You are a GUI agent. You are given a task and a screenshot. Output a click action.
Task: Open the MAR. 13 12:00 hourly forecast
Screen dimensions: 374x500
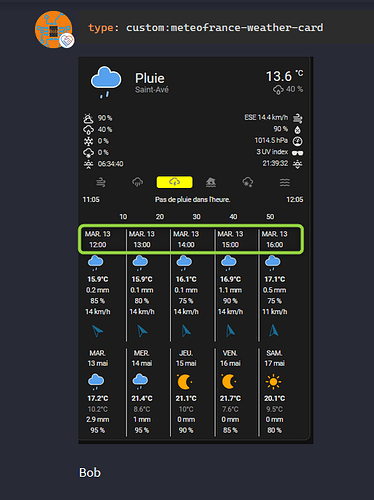[97, 239]
